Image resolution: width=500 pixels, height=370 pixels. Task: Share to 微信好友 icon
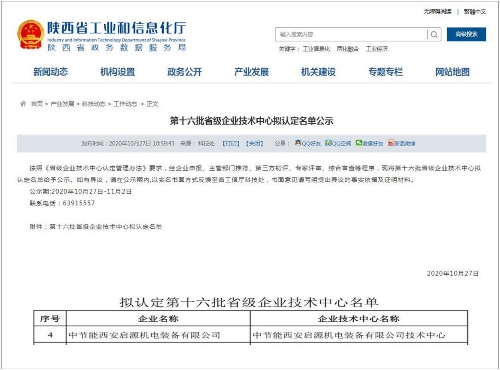coord(359,143)
